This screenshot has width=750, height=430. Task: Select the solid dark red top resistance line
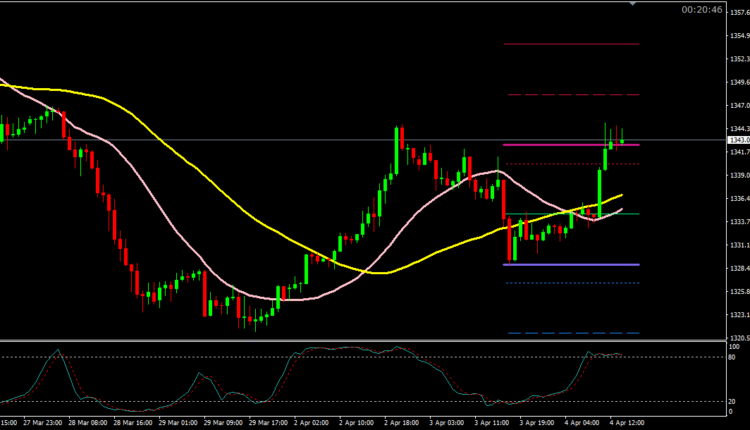point(570,44)
